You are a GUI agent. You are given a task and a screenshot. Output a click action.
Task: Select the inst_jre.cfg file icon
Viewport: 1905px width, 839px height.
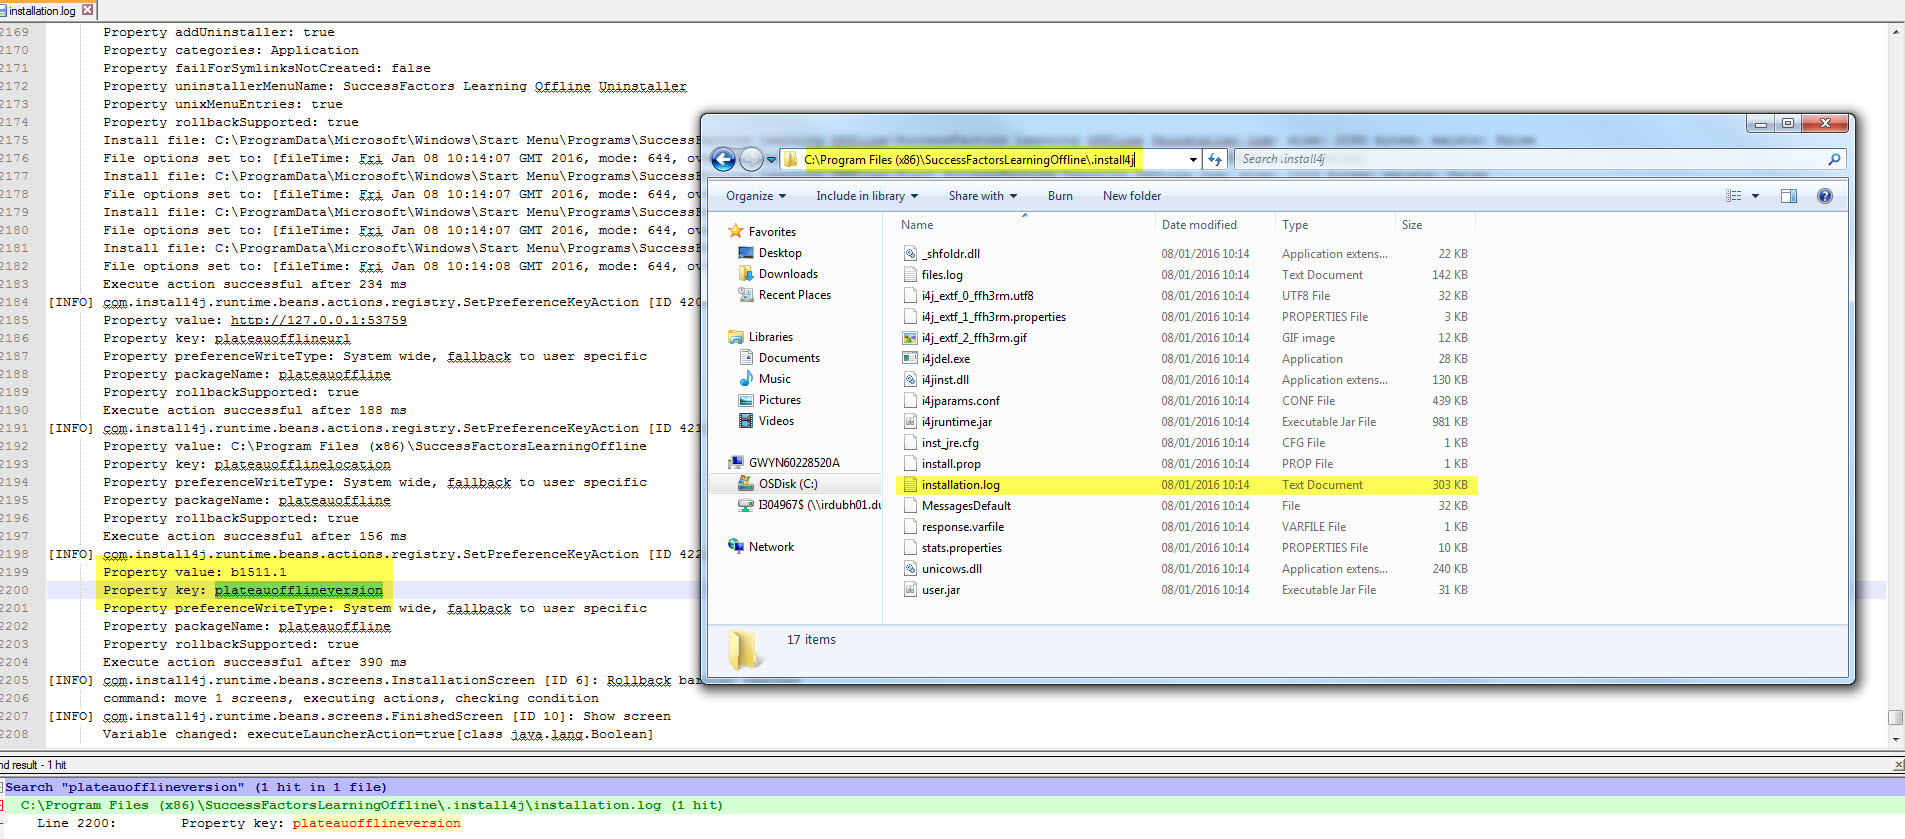[x=910, y=443]
